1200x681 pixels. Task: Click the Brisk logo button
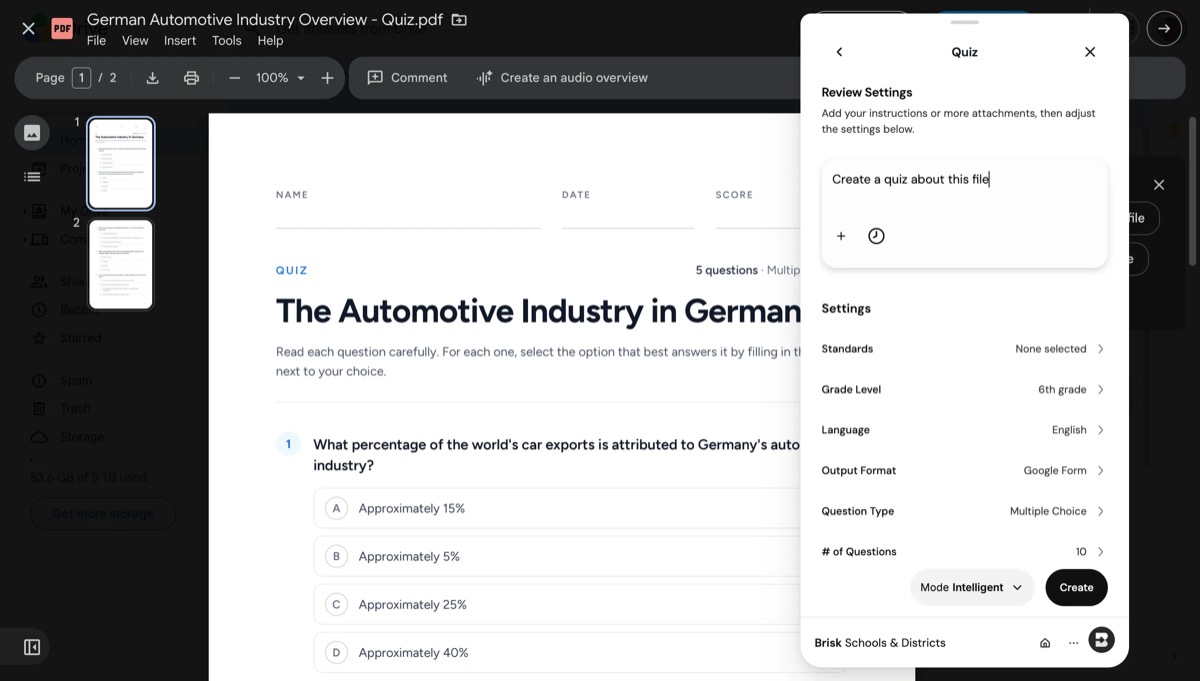point(1101,640)
